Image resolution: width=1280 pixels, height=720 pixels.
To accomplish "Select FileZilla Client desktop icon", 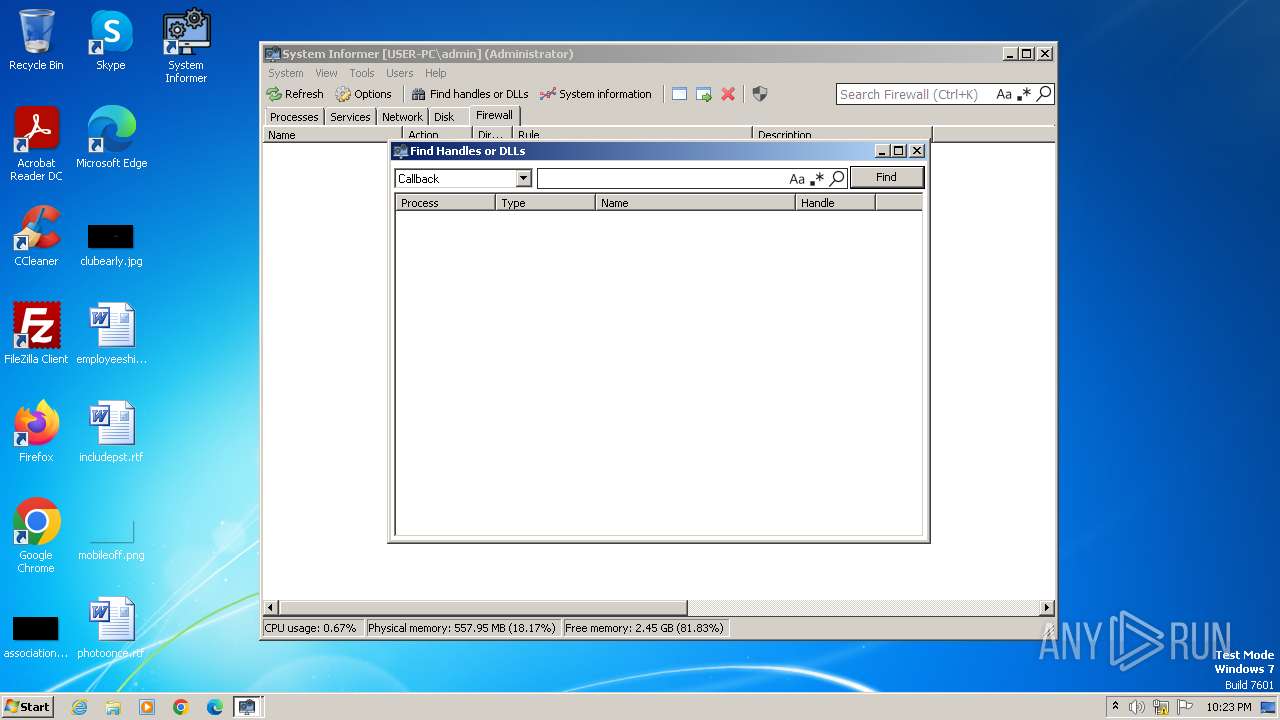I will (36, 334).
